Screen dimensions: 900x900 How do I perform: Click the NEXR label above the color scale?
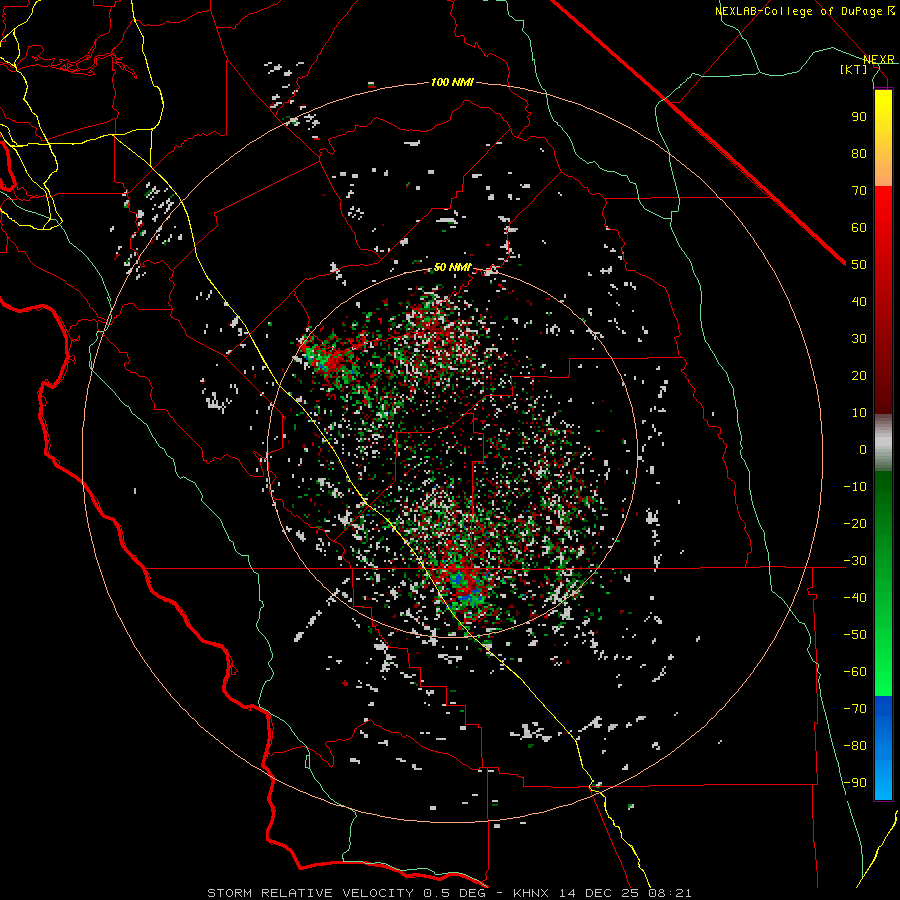tap(878, 59)
